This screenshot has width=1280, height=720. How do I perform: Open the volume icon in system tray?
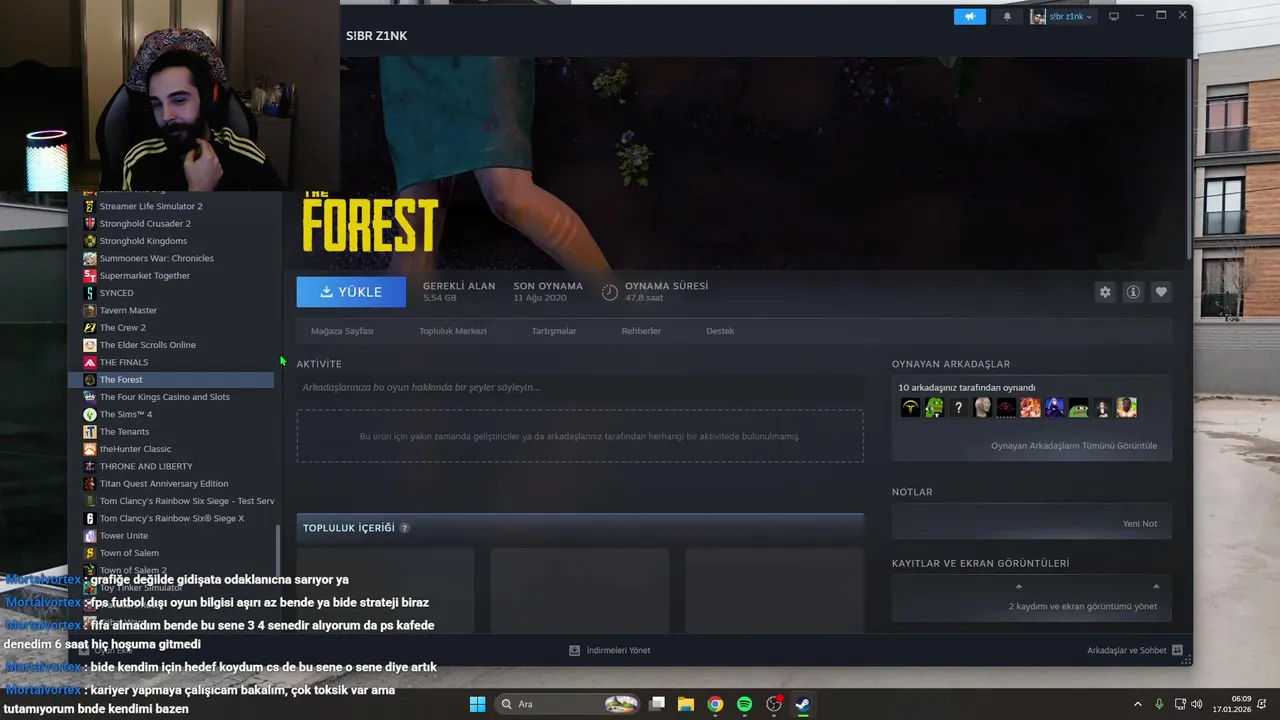[1199, 704]
